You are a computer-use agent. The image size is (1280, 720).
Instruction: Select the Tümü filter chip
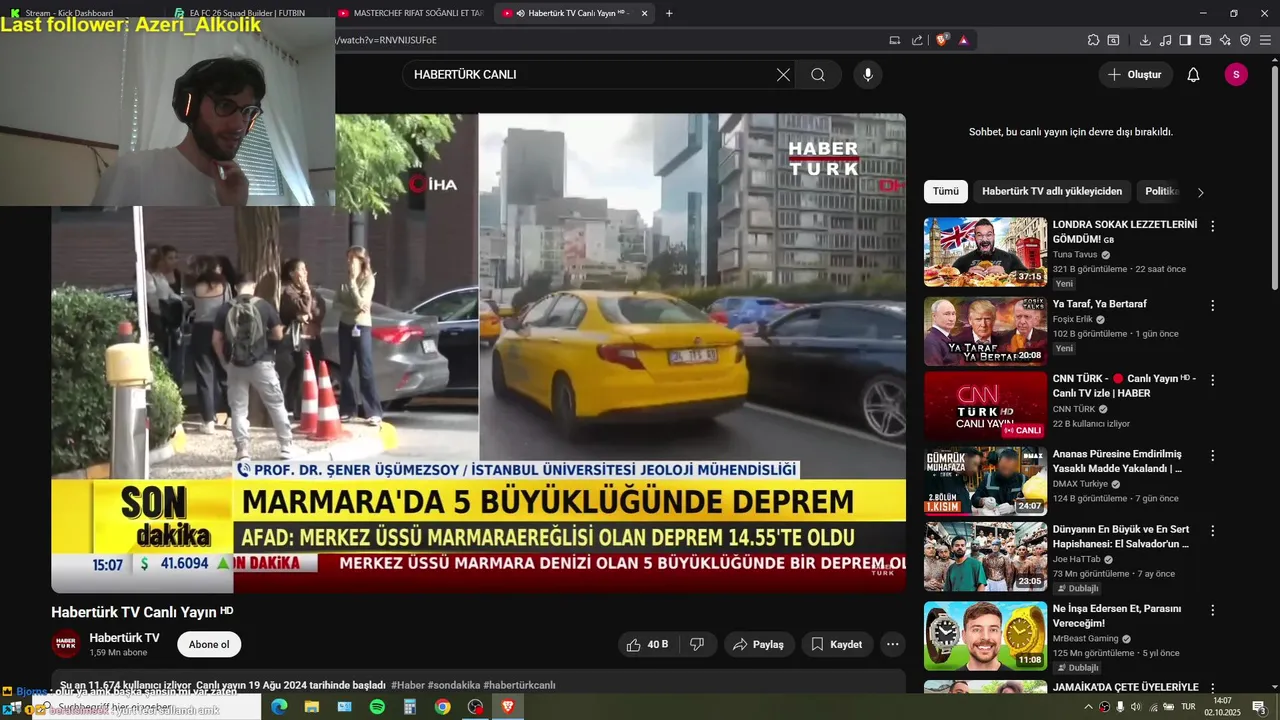coord(946,191)
